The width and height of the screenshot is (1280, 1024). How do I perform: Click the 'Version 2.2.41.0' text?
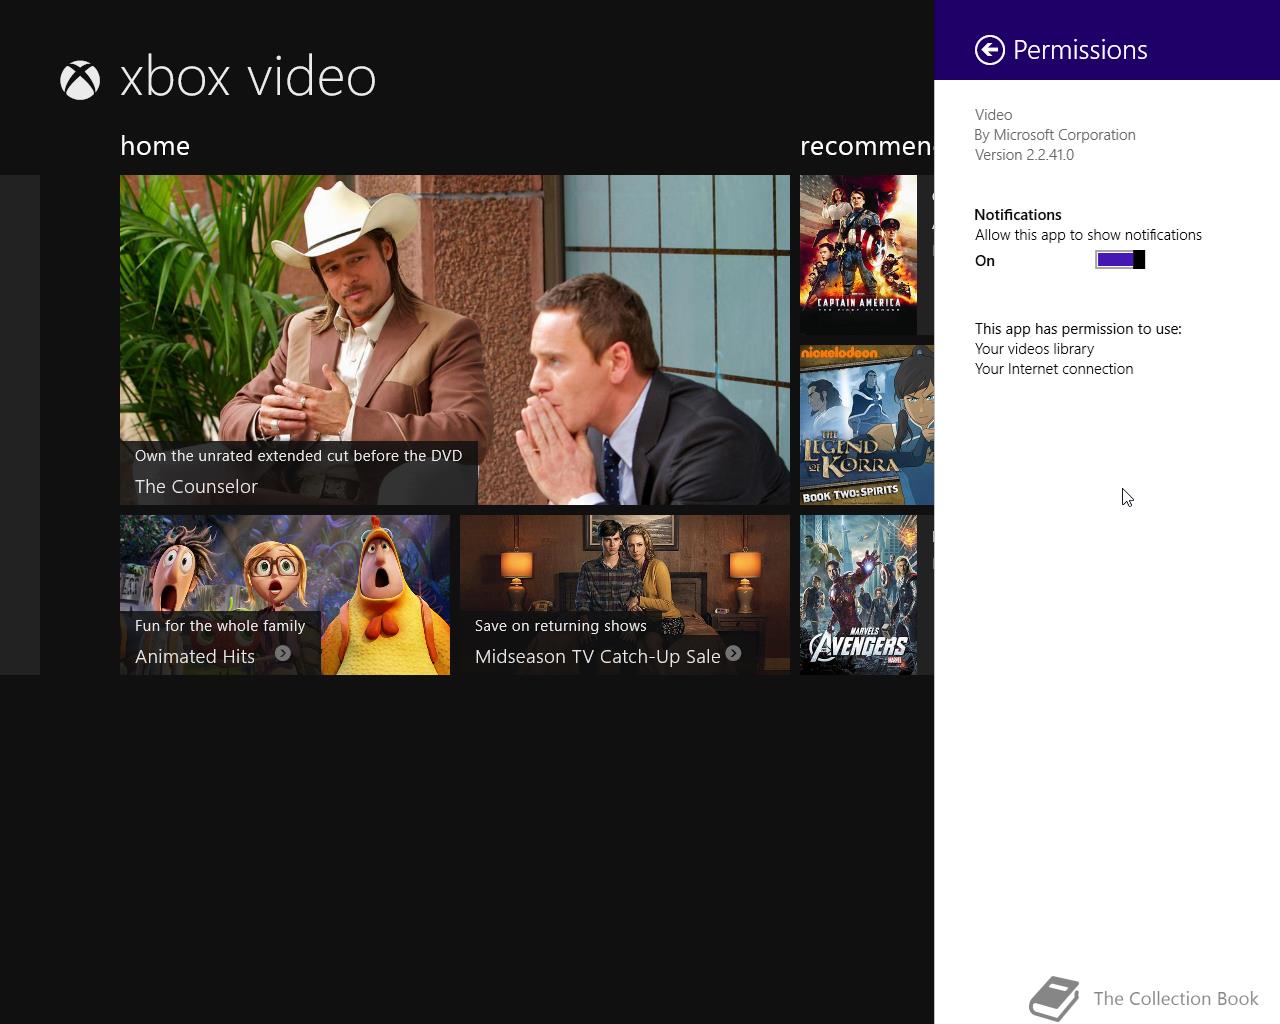pyautogui.click(x=1024, y=155)
